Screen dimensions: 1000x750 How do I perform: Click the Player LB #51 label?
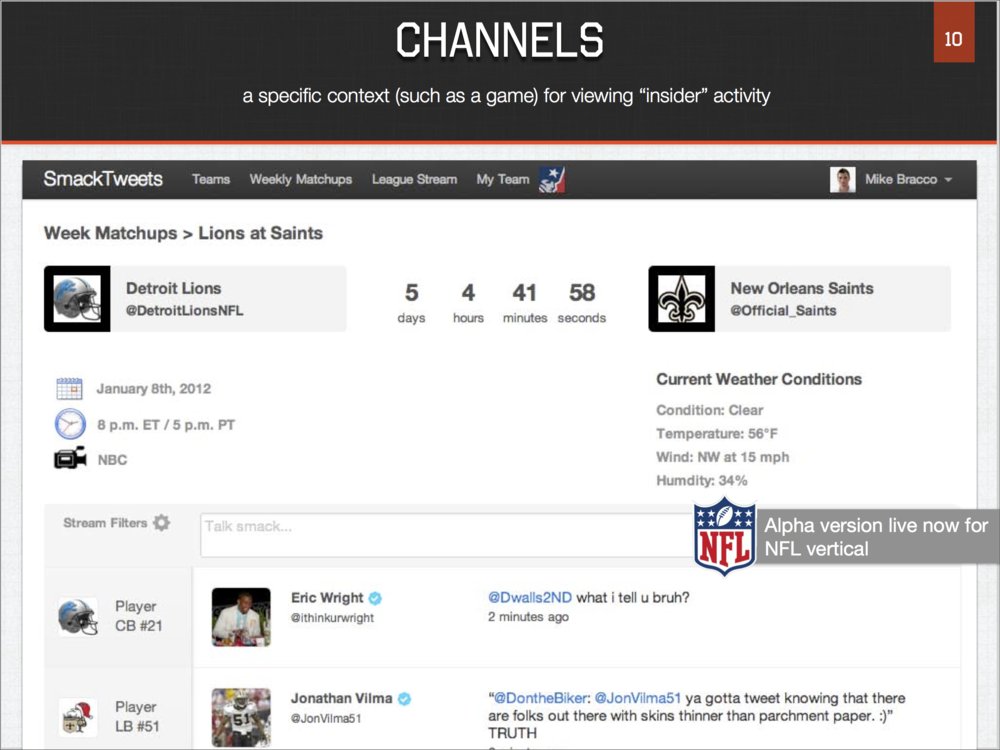coord(137,716)
